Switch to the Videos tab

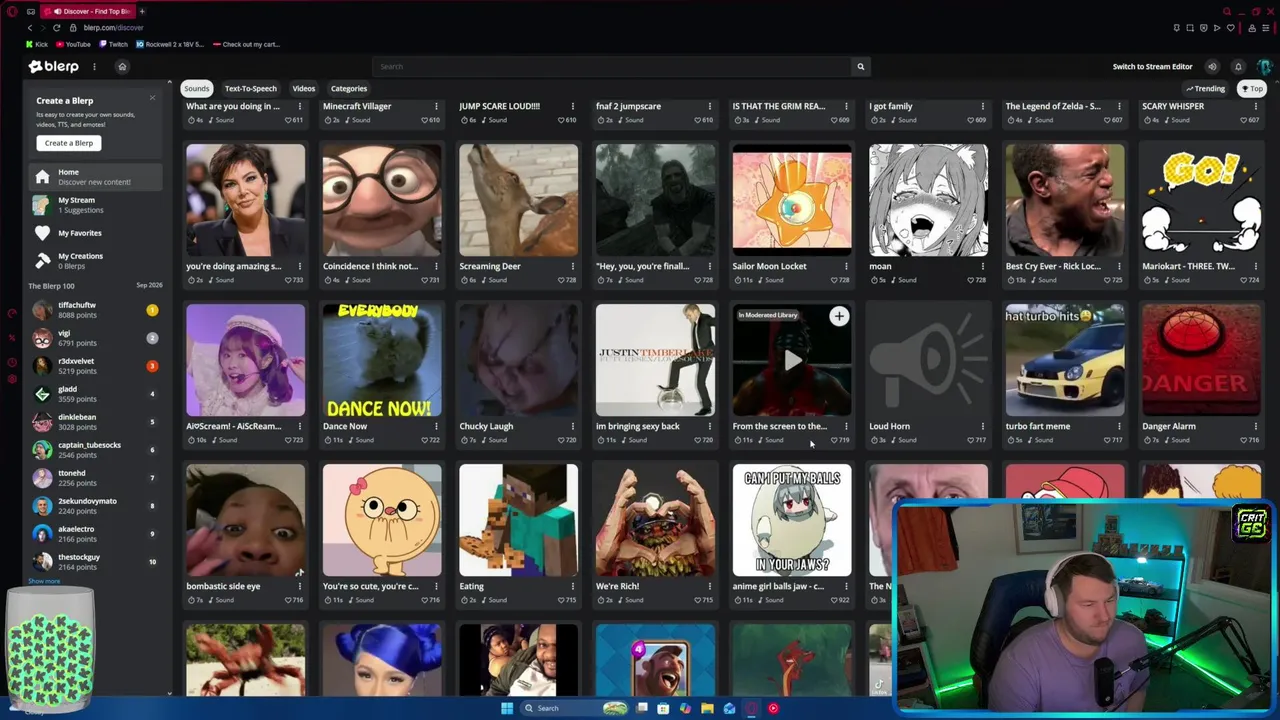click(304, 88)
